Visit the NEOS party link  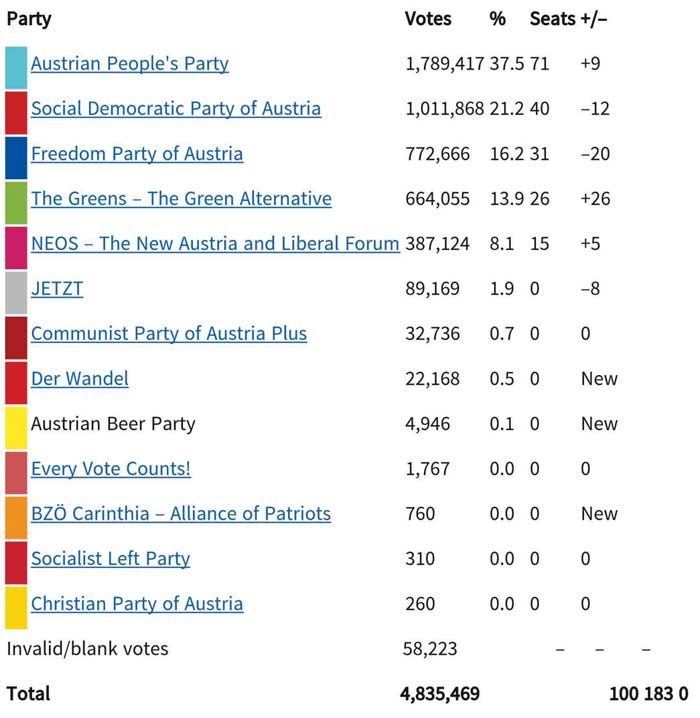tap(215, 244)
